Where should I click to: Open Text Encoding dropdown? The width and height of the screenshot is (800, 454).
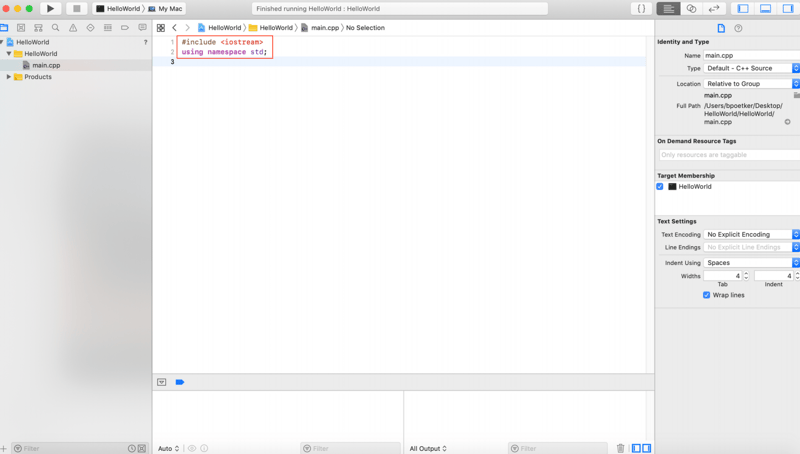(x=751, y=234)
